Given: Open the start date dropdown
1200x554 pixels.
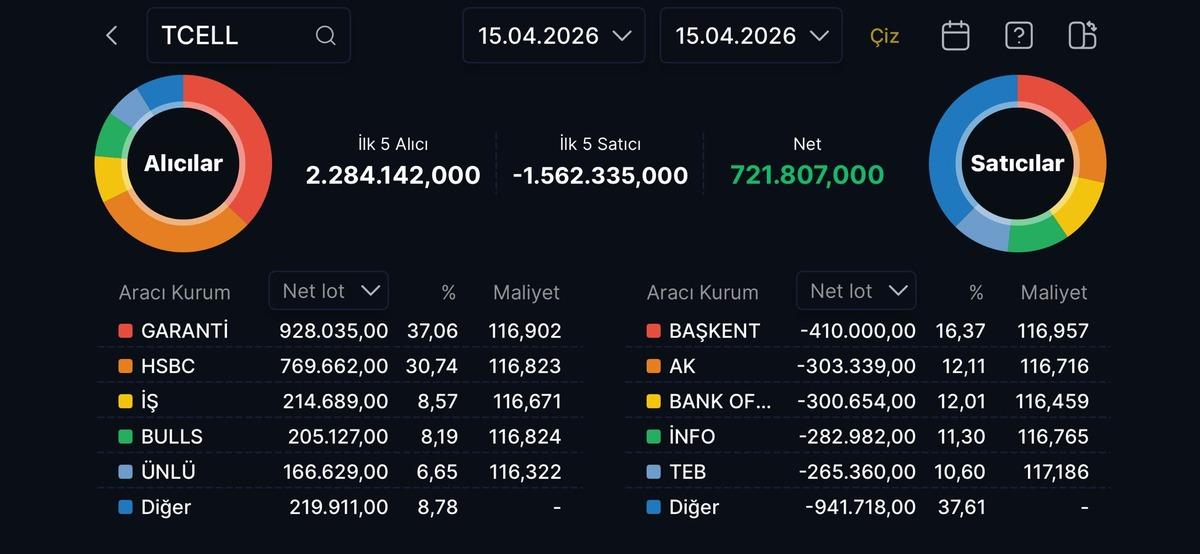Looking at the screenshot, I should tap(554, 36).
